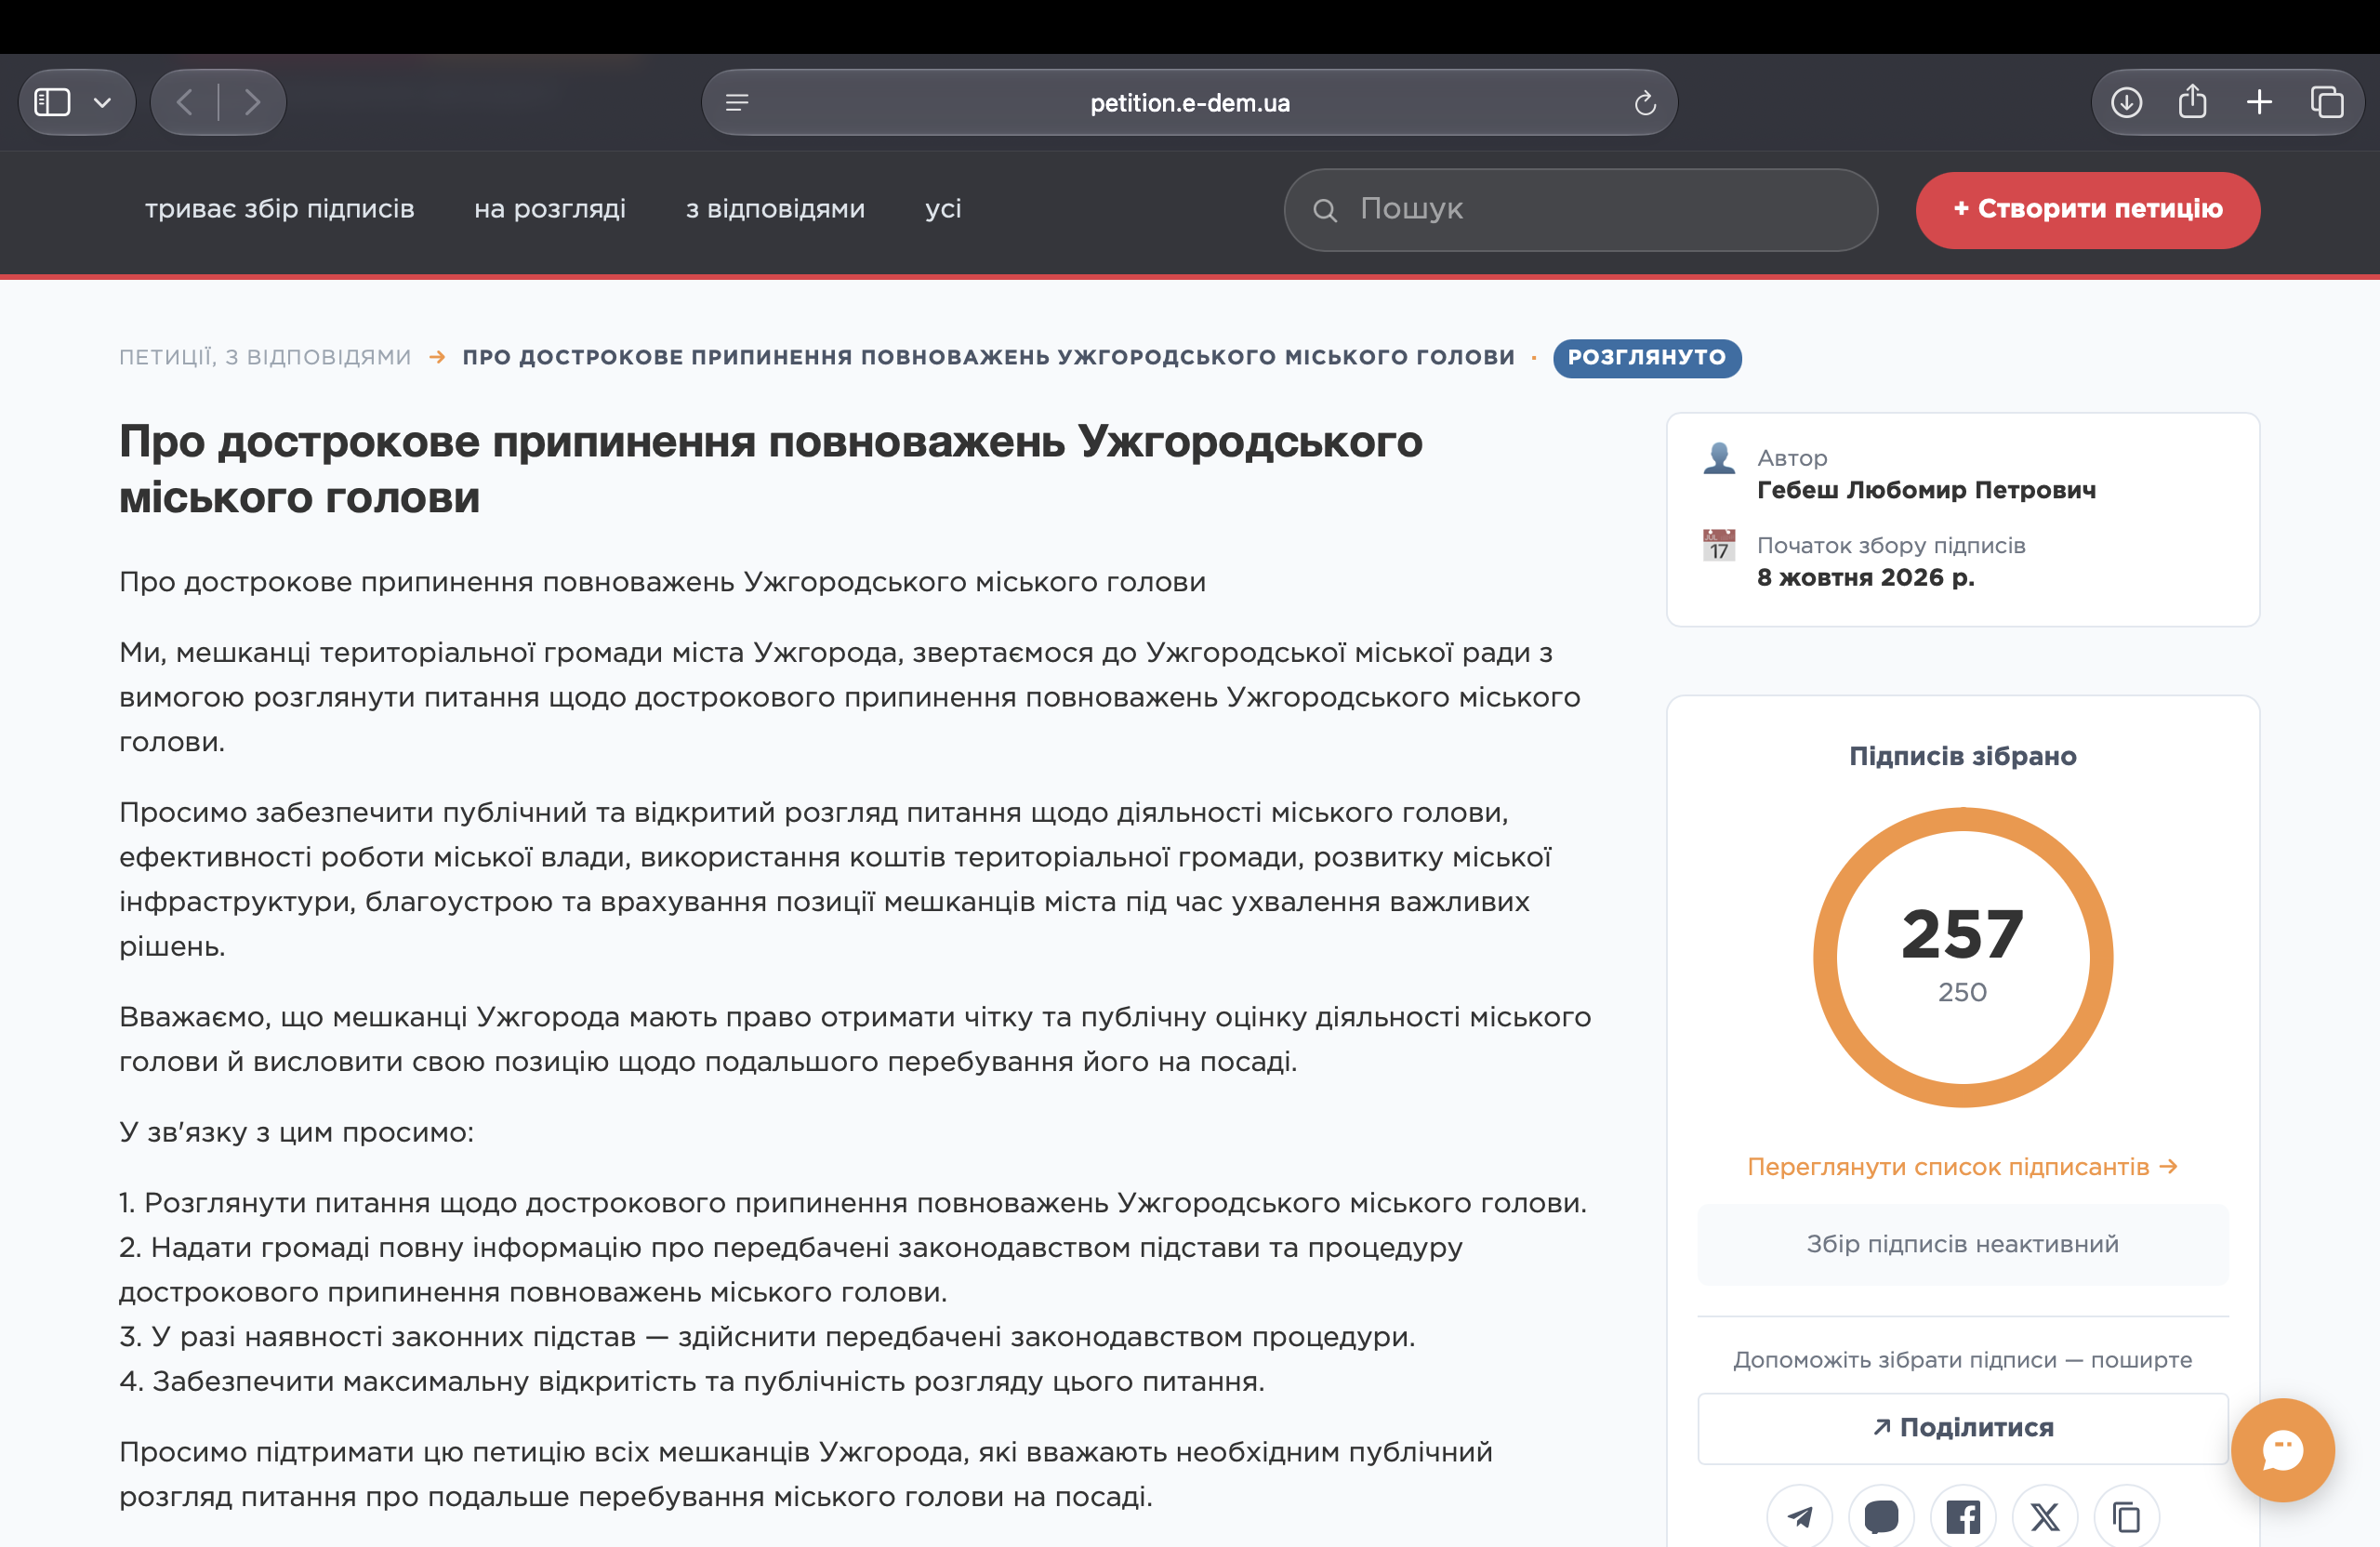Screen dimensions: 2380x1547
Task: Open 'Переглянути список підписантів' link
Action: [1962, 1166]
